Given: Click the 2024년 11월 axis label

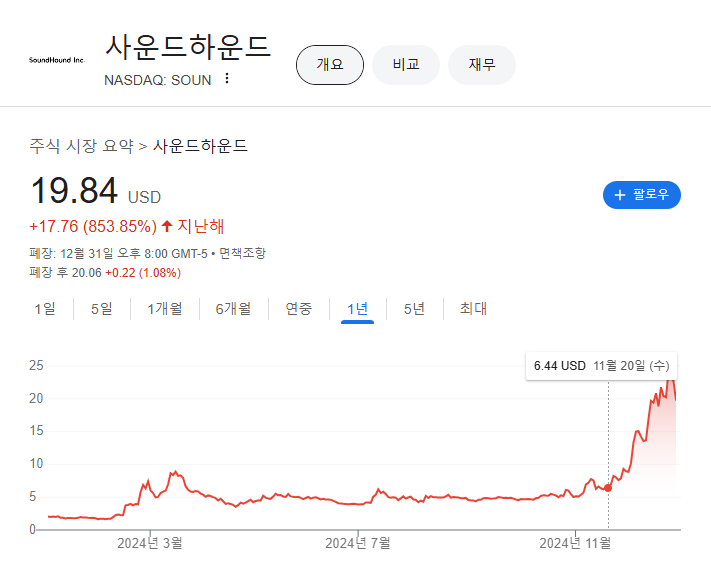Looking at the screenshot, I should [x=575, y=543].
